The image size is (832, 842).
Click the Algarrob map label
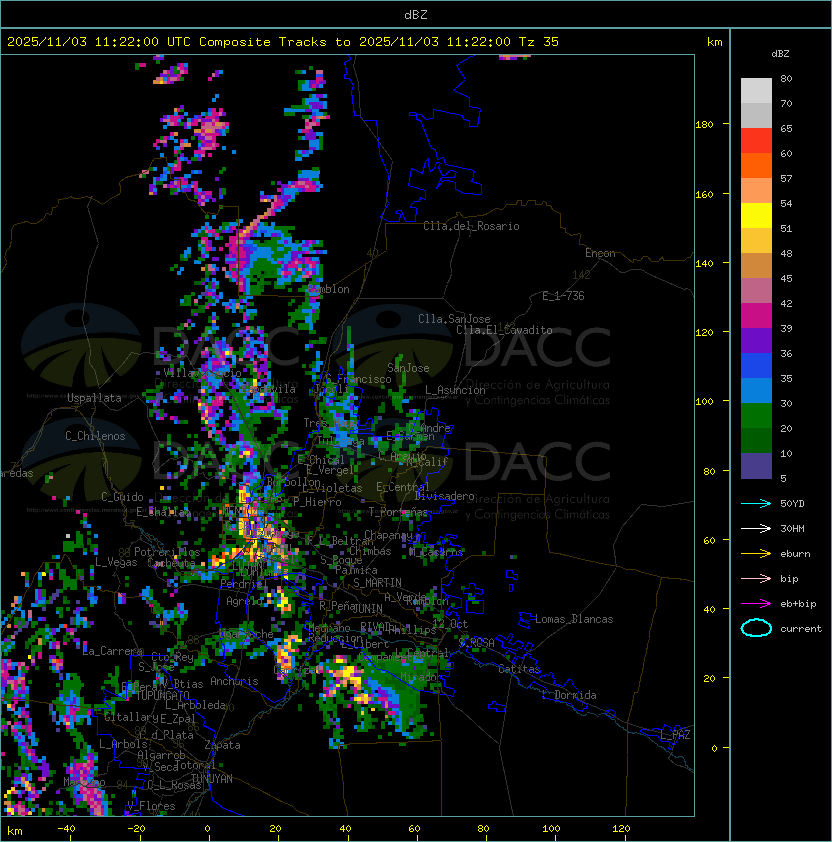coord(161,755)
